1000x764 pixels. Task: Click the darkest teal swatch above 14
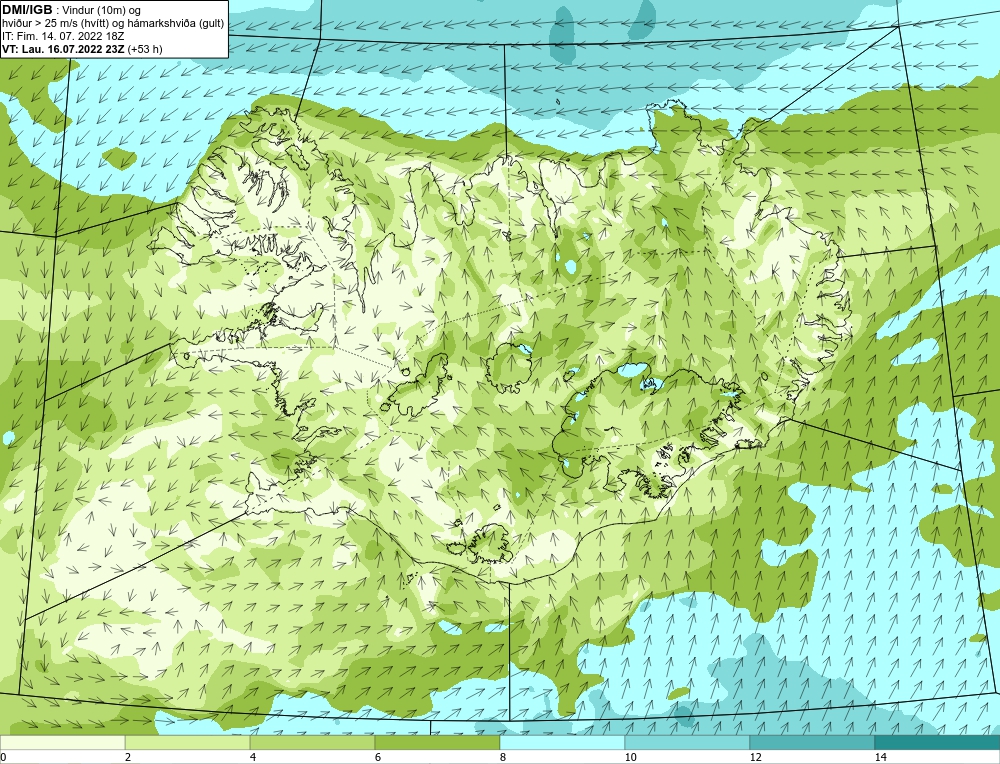click(x=938, y=742)
